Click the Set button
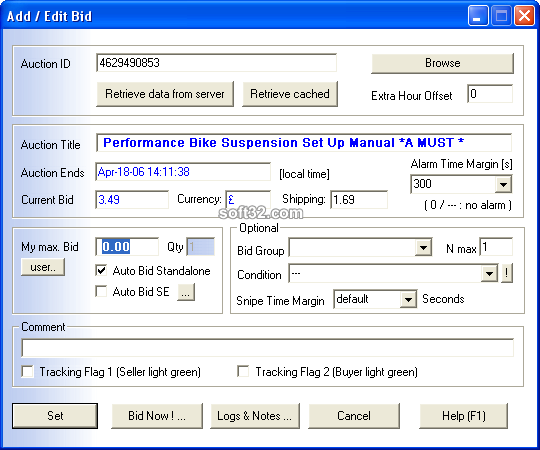Screen dimensions: 540x450 point(55,416)
